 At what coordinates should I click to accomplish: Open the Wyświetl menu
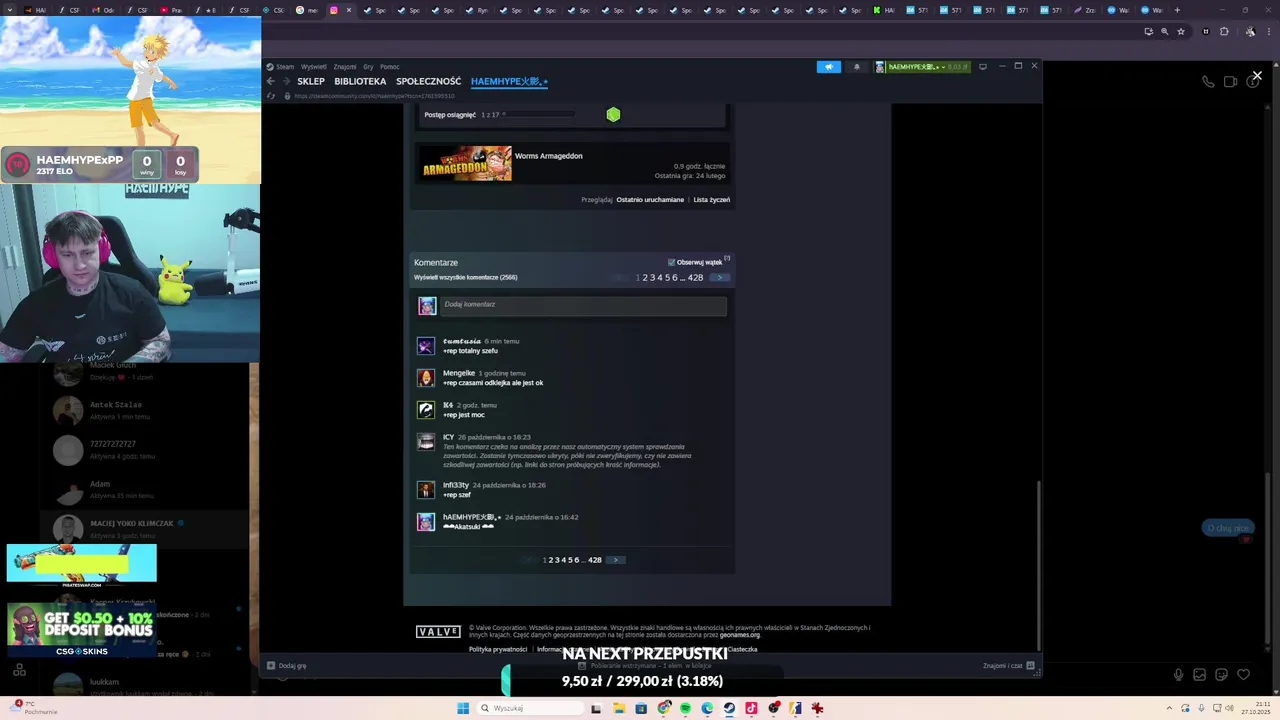(x=314, y=67)
